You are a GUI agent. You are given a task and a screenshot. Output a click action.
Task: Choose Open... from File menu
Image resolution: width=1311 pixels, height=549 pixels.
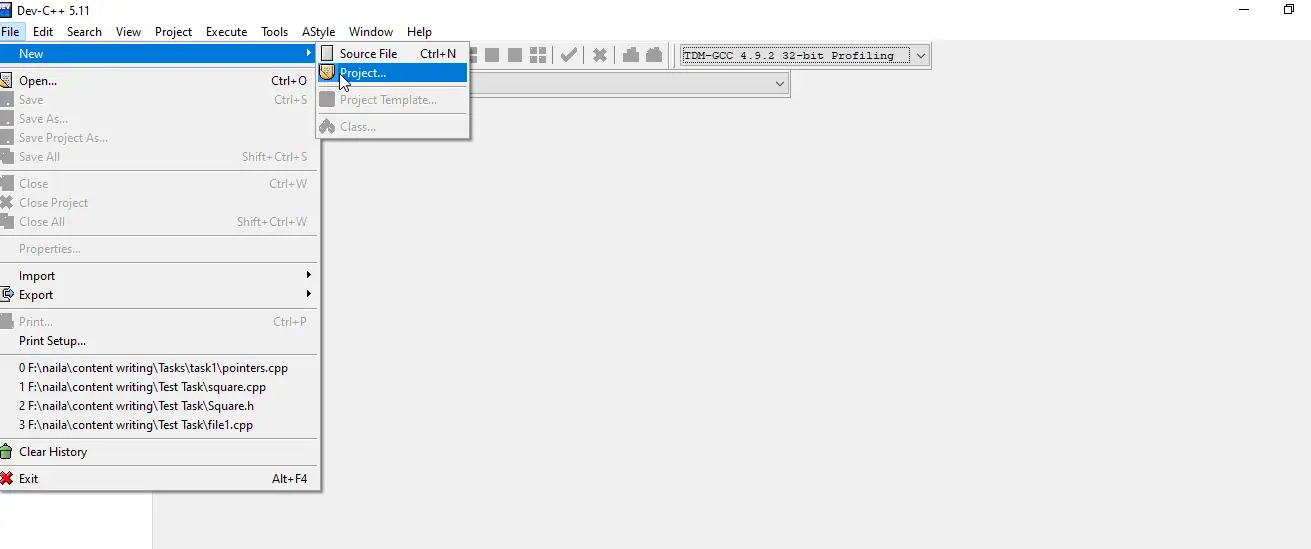pos(159,81)
